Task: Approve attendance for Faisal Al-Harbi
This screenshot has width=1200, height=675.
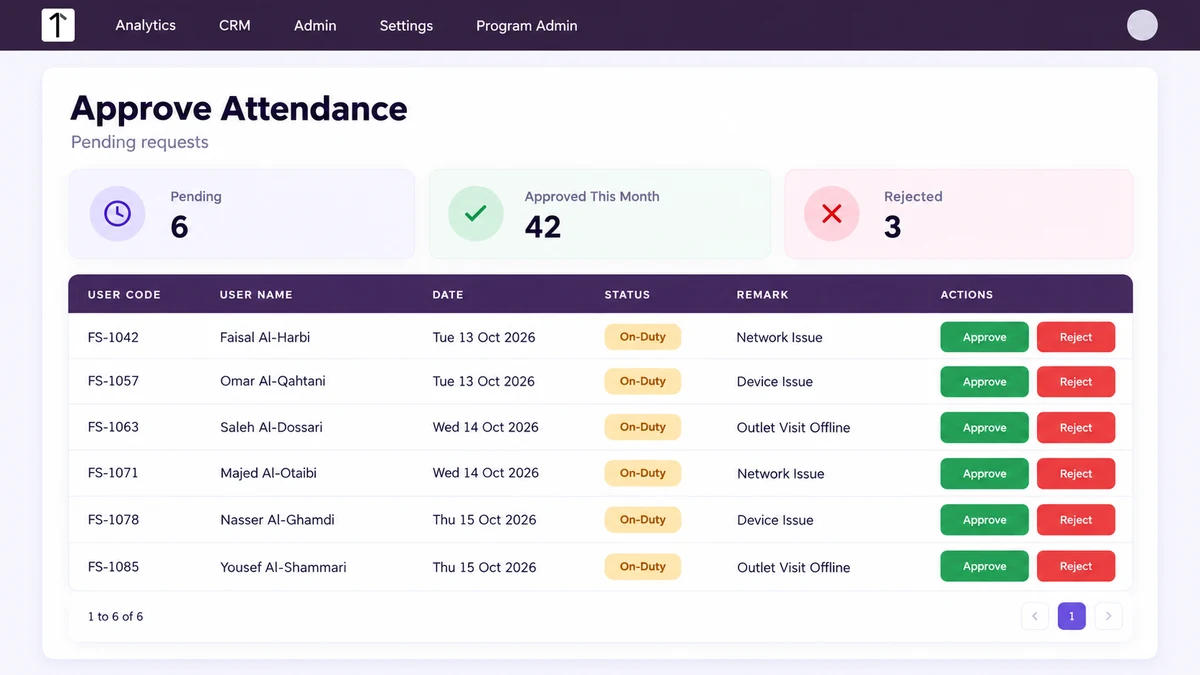Action: 984,337
